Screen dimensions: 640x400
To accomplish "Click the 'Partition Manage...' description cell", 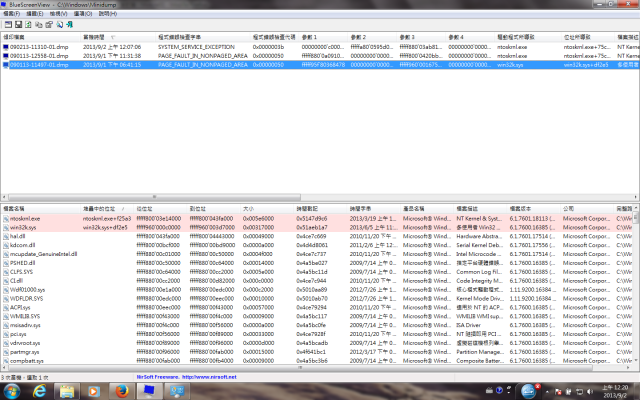I will 480,352.
